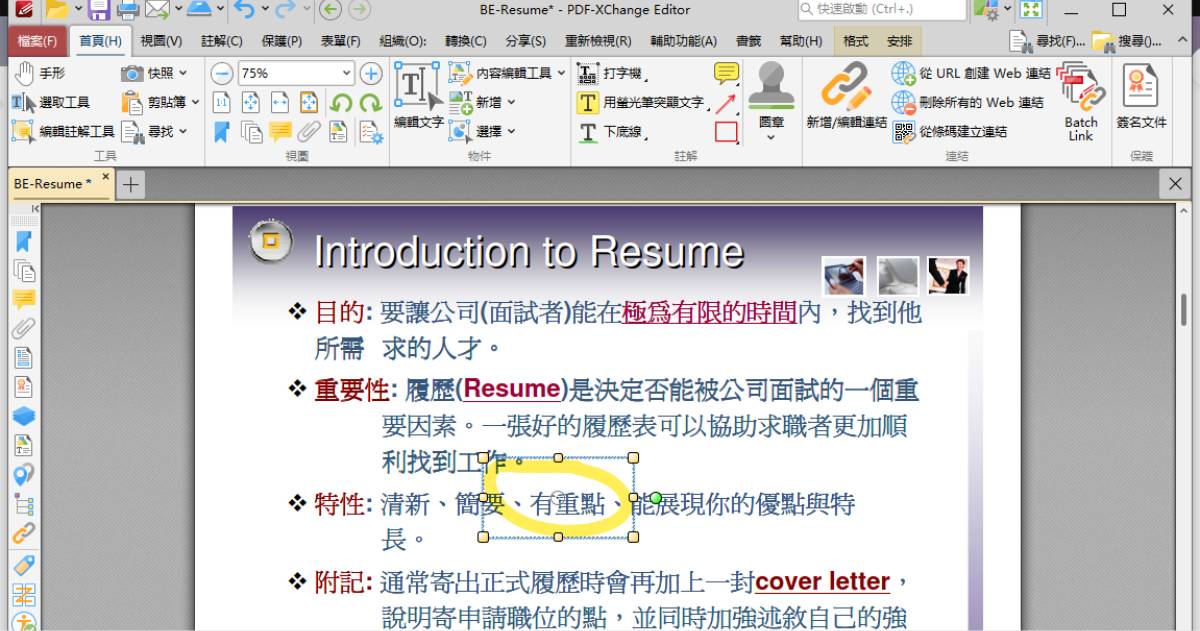Open Add/Edit Links tool (新增/編輯連結)
The width and height of the screenshot is (1200, 631).
(x=847, y=98)
